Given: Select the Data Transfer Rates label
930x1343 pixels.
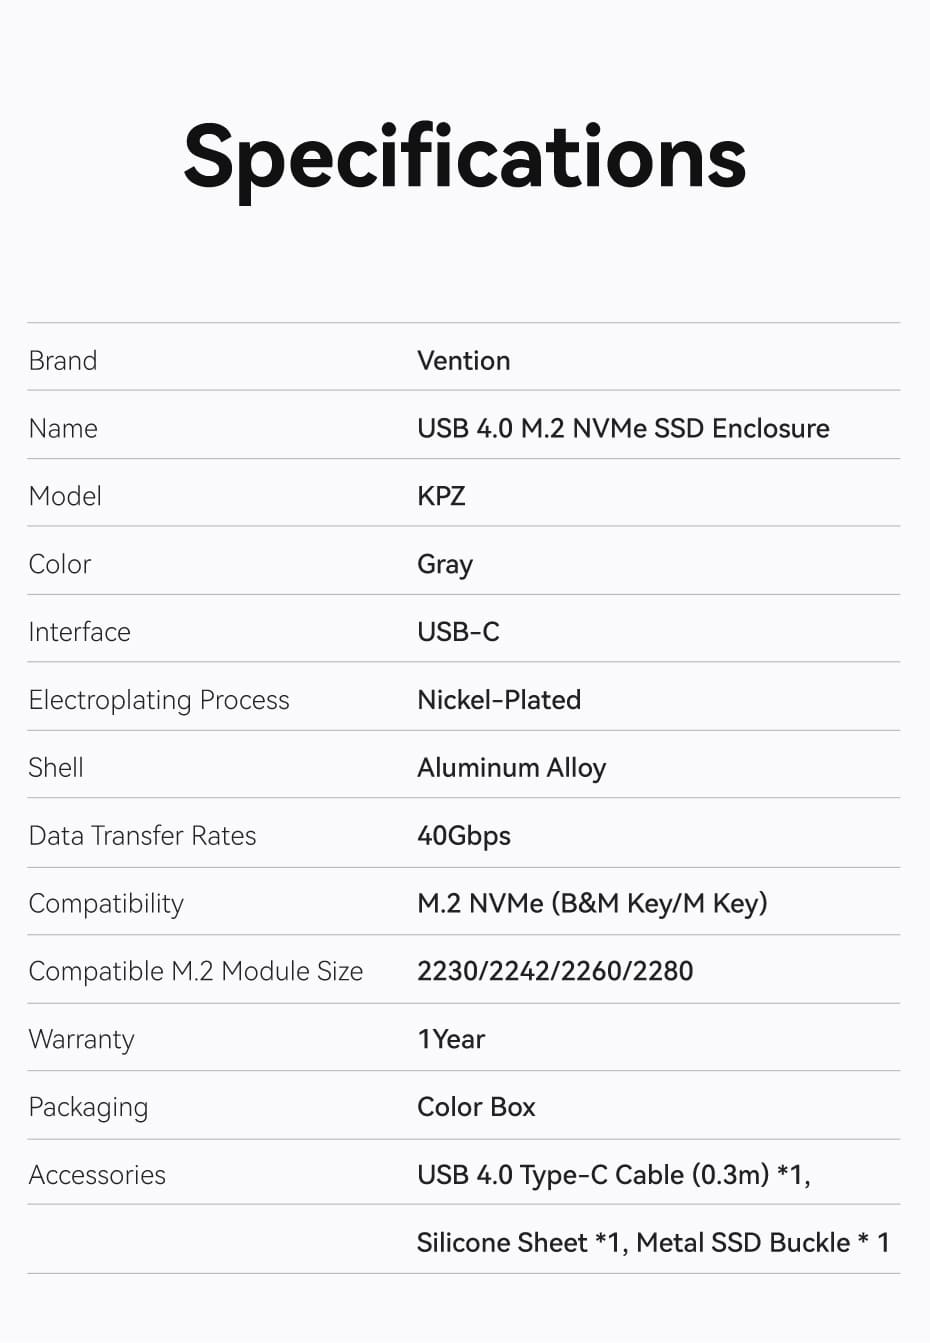Looking at the screenshot, I should pos(142,836).
